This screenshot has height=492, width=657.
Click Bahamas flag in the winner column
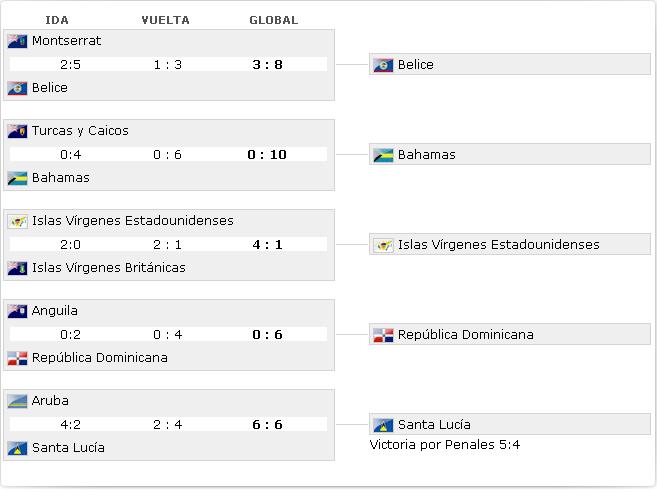383,155
